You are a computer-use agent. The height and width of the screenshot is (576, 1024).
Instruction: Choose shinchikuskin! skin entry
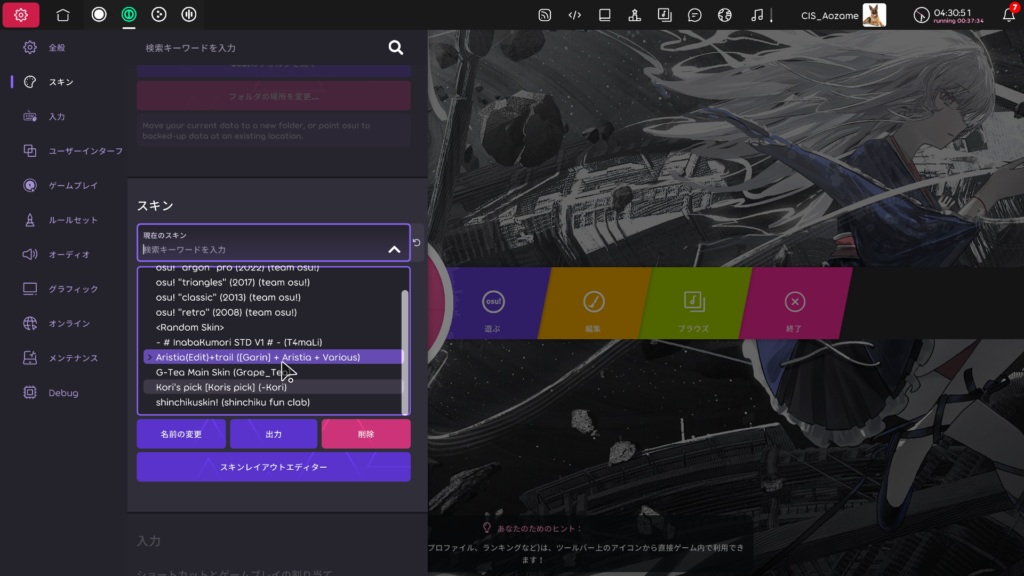click(273, 402)
